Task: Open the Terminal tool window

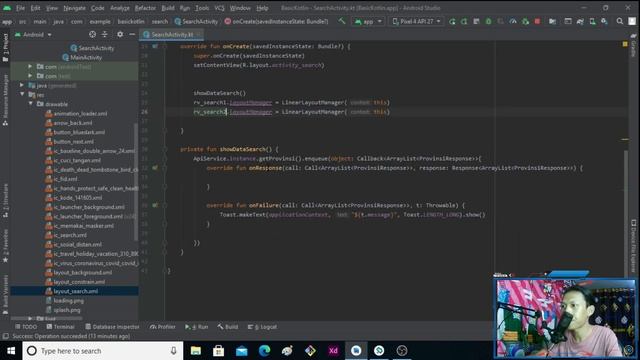Action: [60, 327]
